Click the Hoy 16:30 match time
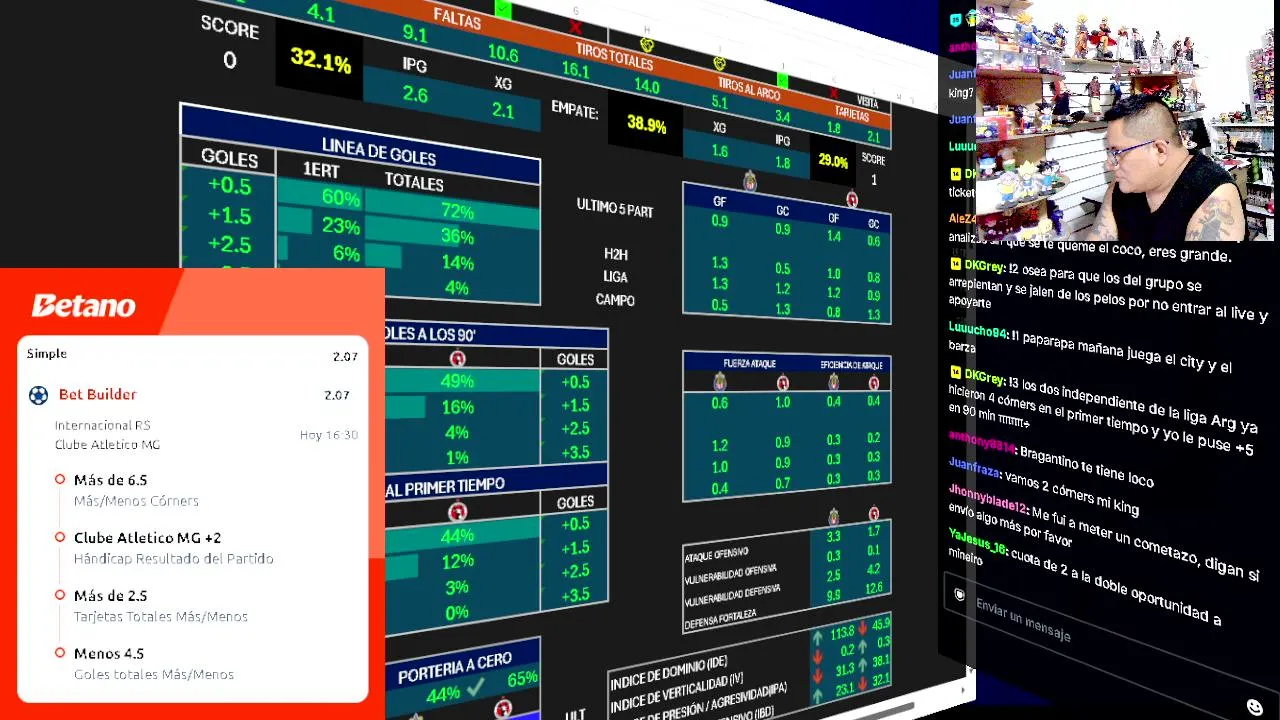 click(x=328, y=435)
